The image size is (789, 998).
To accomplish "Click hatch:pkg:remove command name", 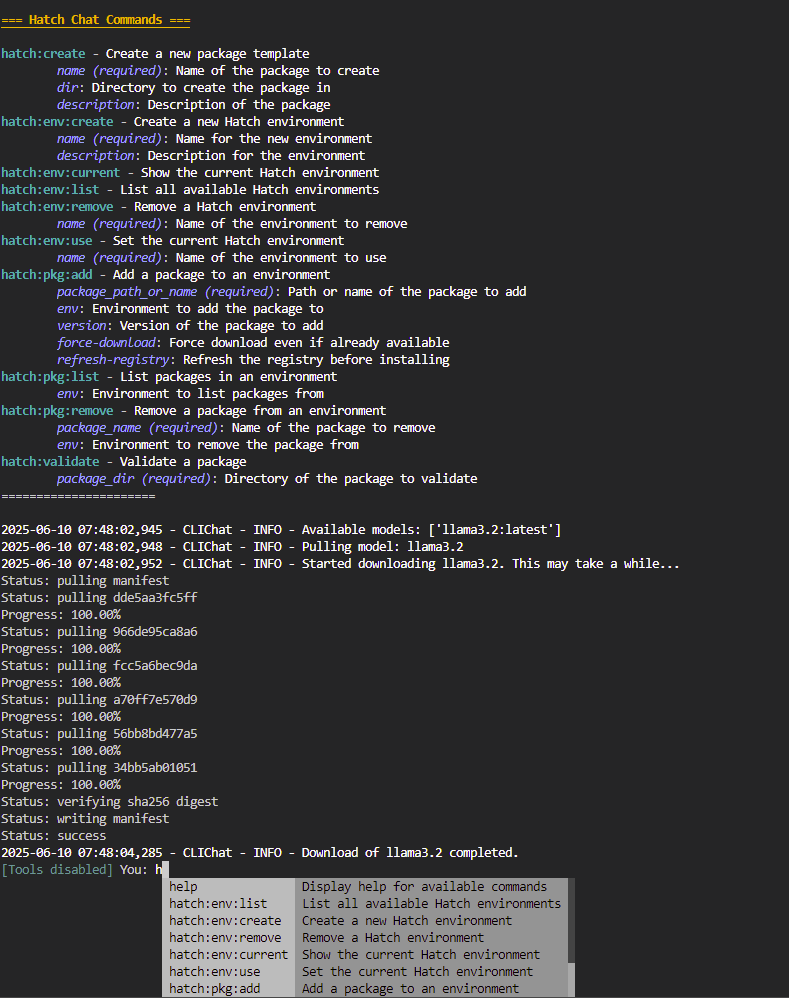I will click(57, 411).
